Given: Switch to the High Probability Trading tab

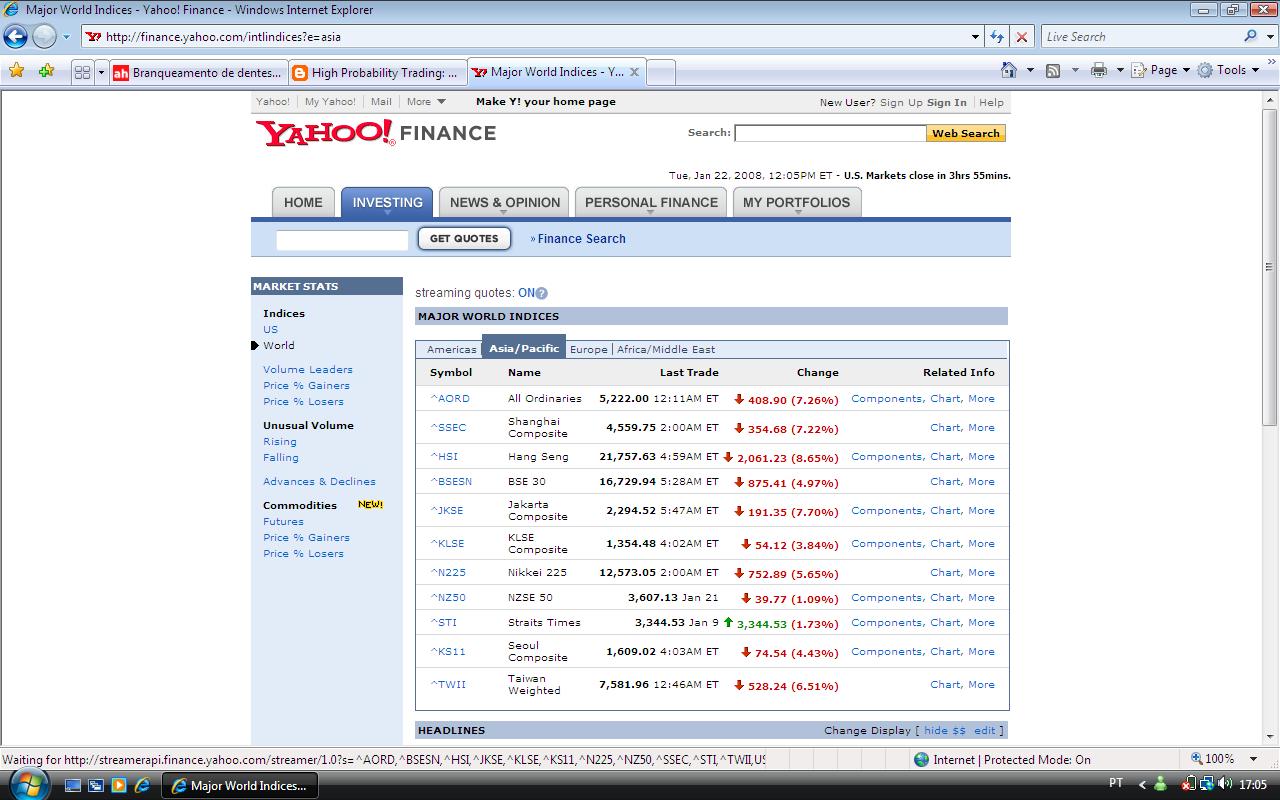Looking at the screenshot, I should point(377,72).
